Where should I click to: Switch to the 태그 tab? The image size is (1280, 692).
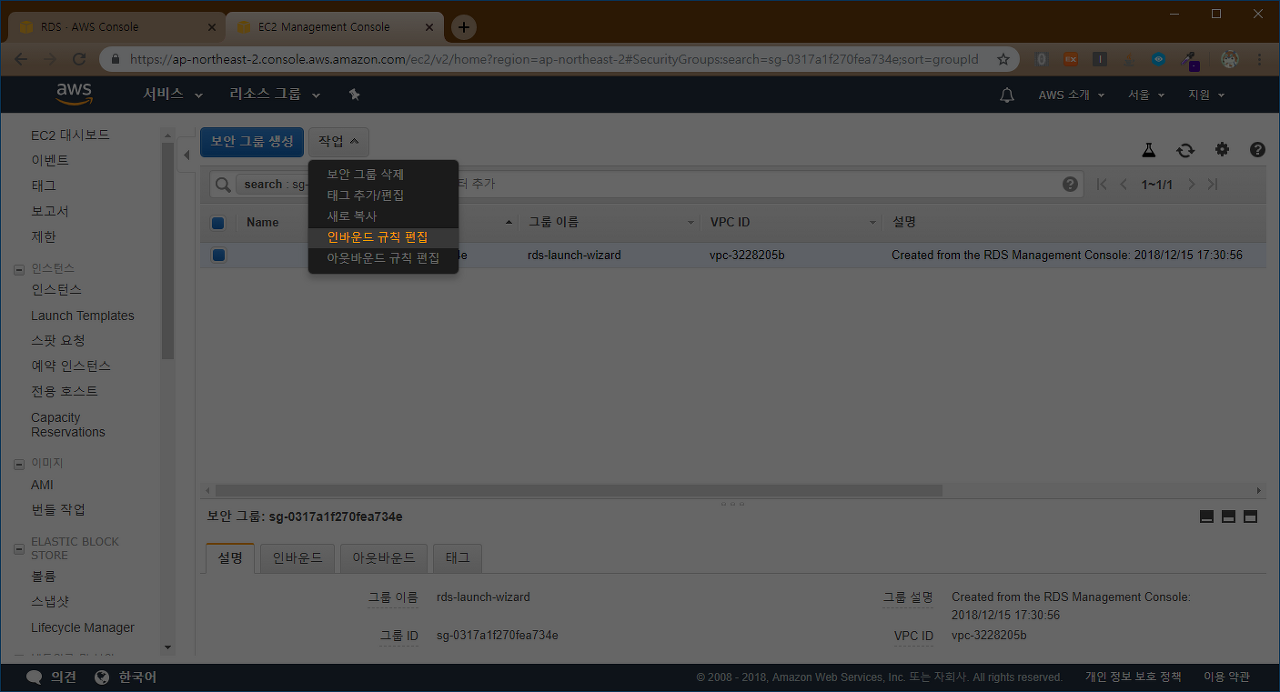(x=457, y=558)
